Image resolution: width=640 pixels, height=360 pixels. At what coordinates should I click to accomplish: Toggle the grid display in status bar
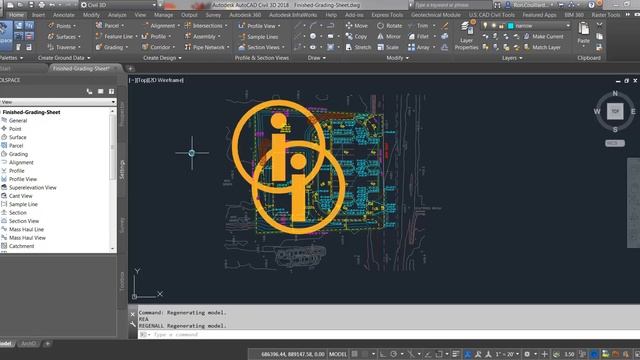355,354
